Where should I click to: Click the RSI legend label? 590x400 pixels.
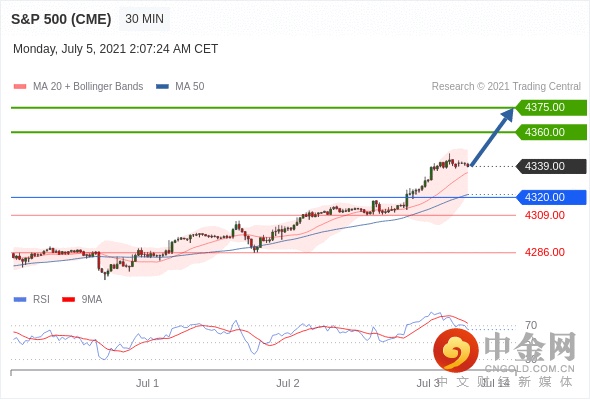(x=41, y=300)
